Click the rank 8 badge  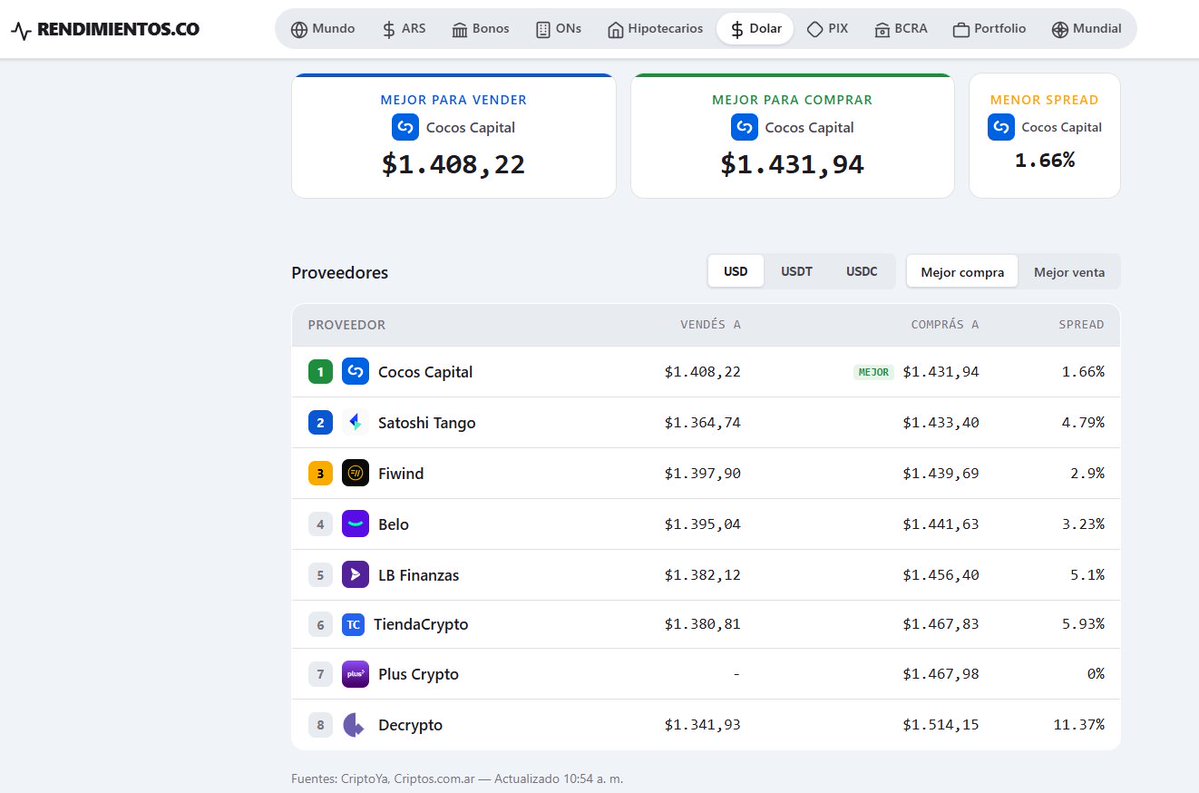point(320,724)
